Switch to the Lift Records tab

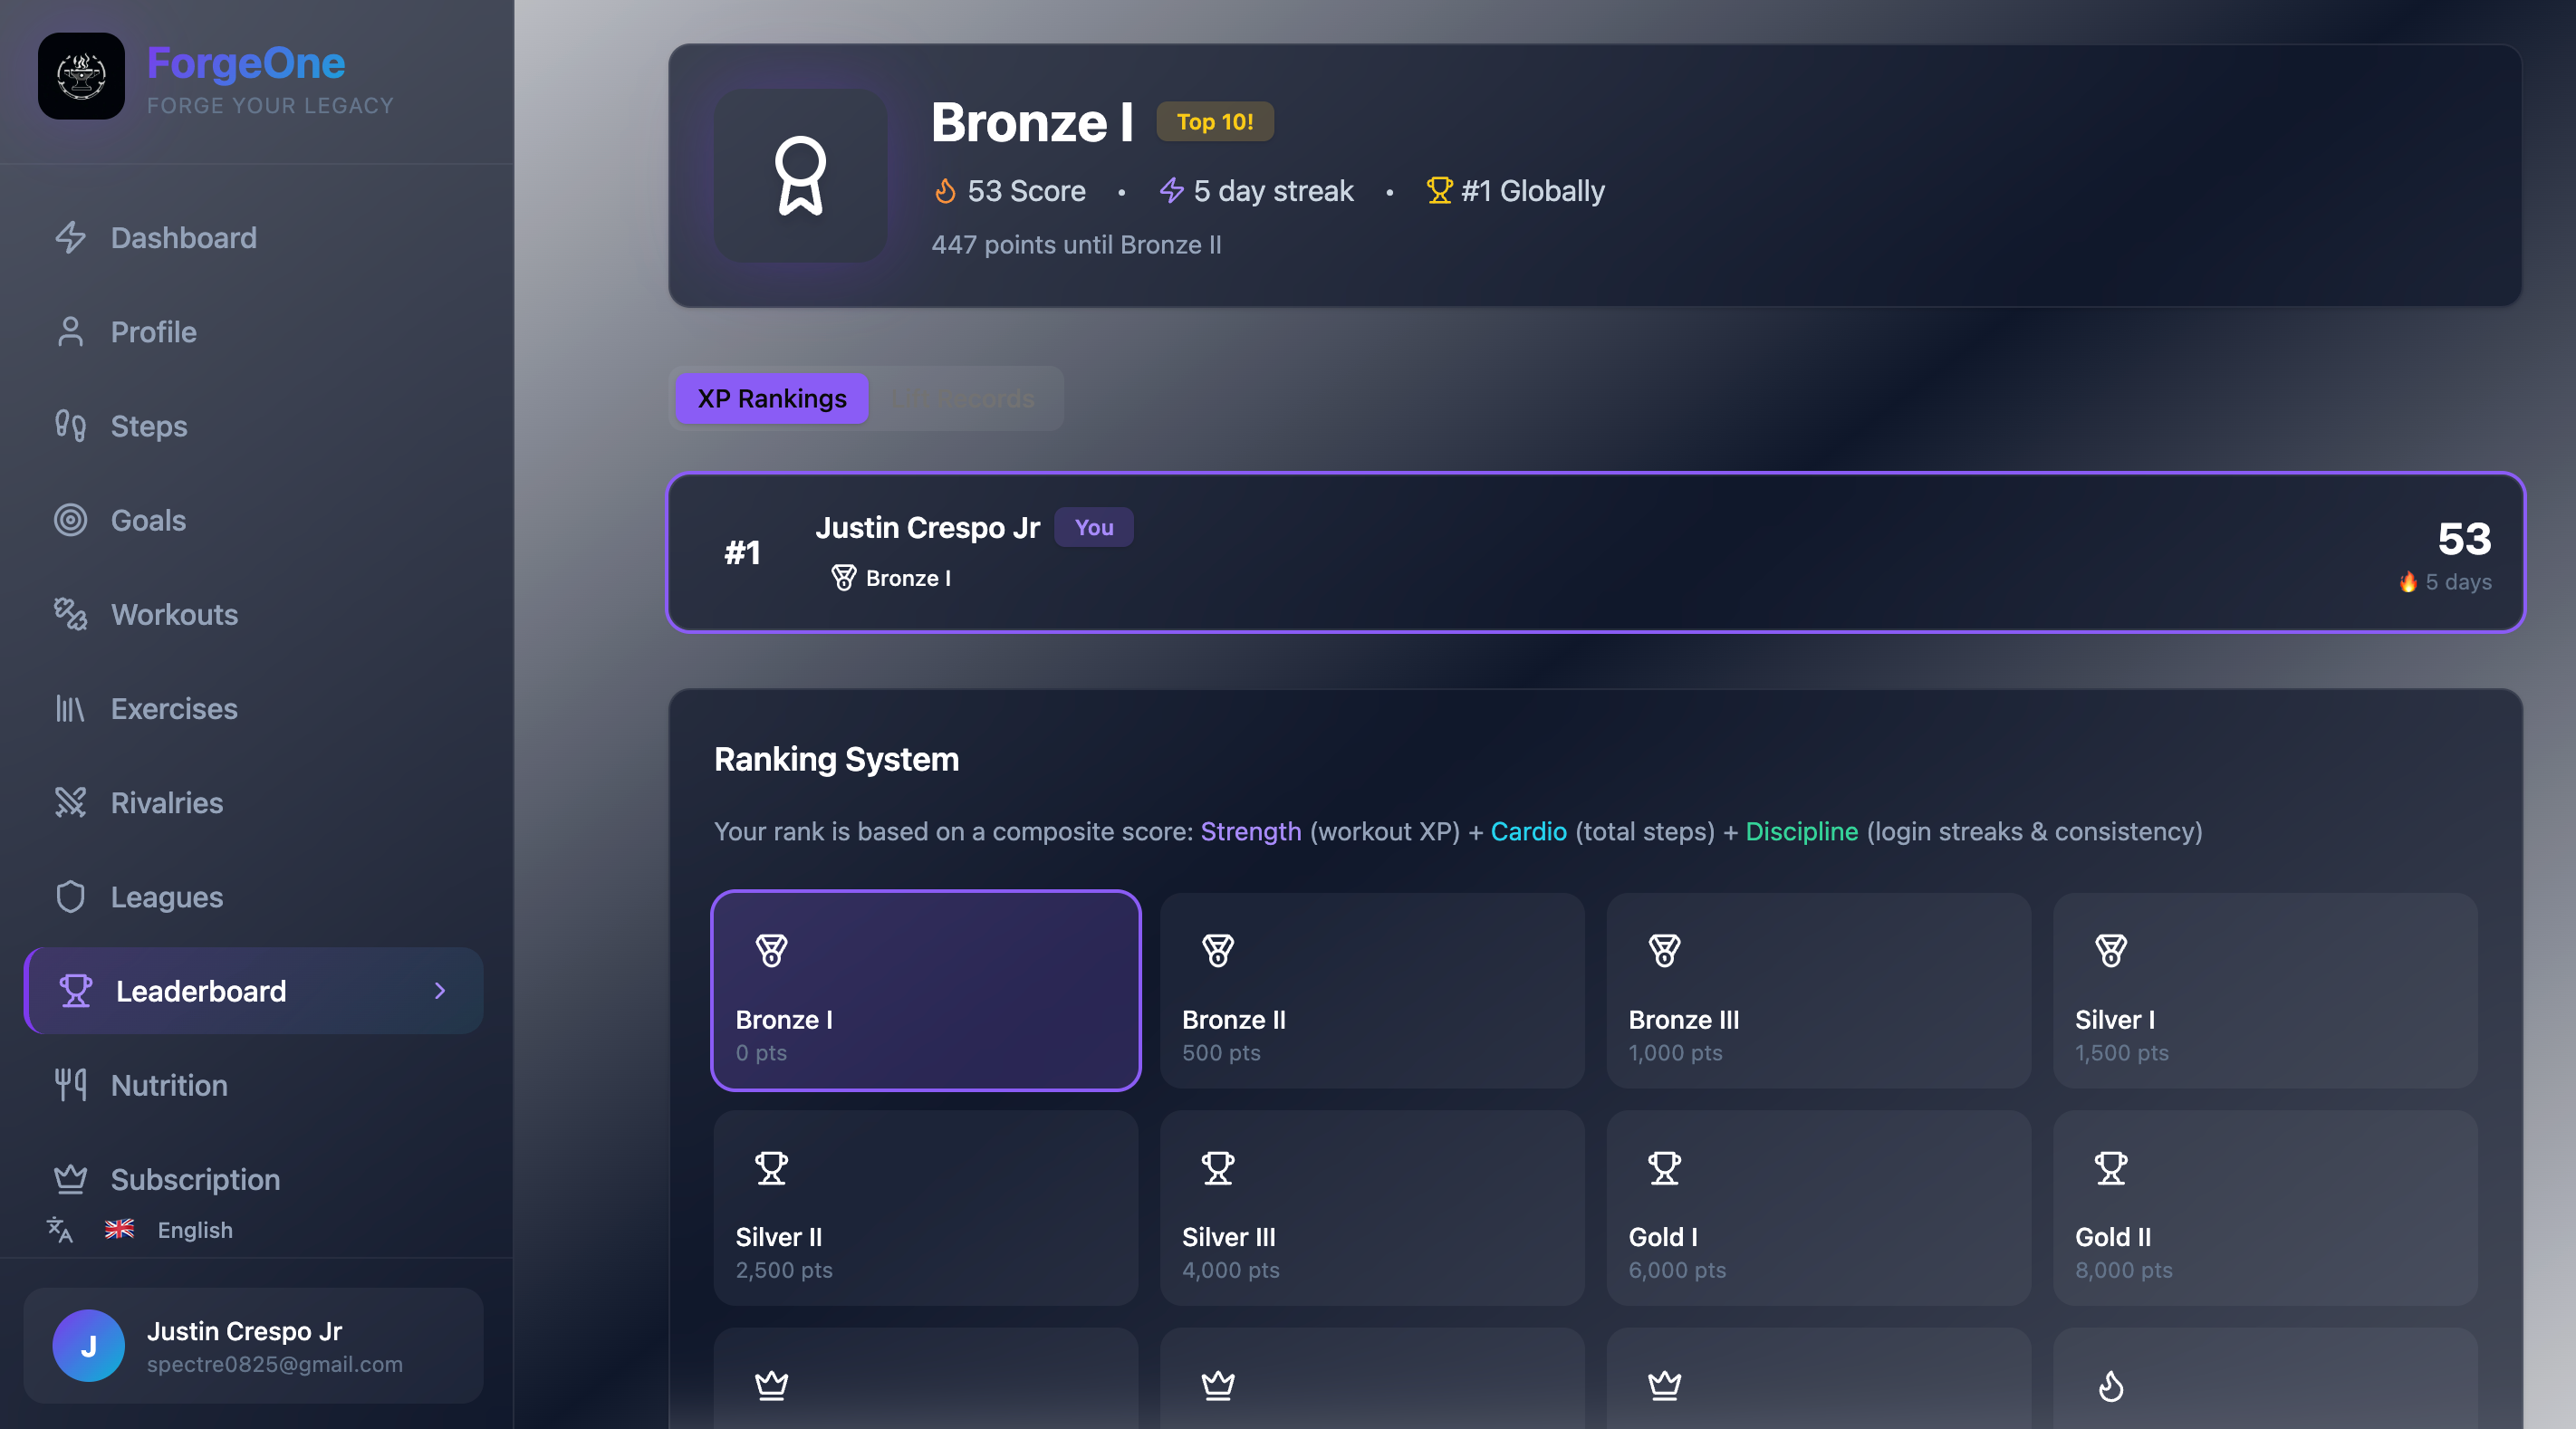pyautogui.click(x=965, y=399)
